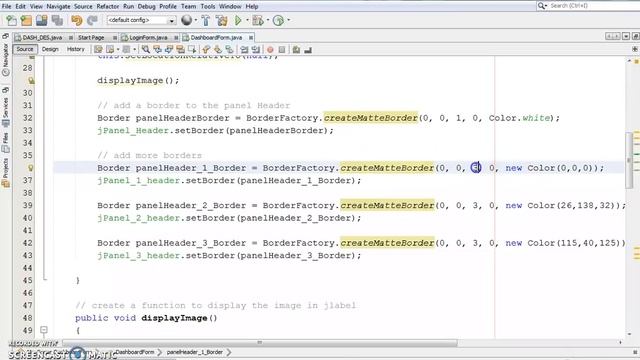Click the vertical editor scrollbar thumb
Image resolution: width=640 pixels, height=360 pixels.
click(629, 160)
